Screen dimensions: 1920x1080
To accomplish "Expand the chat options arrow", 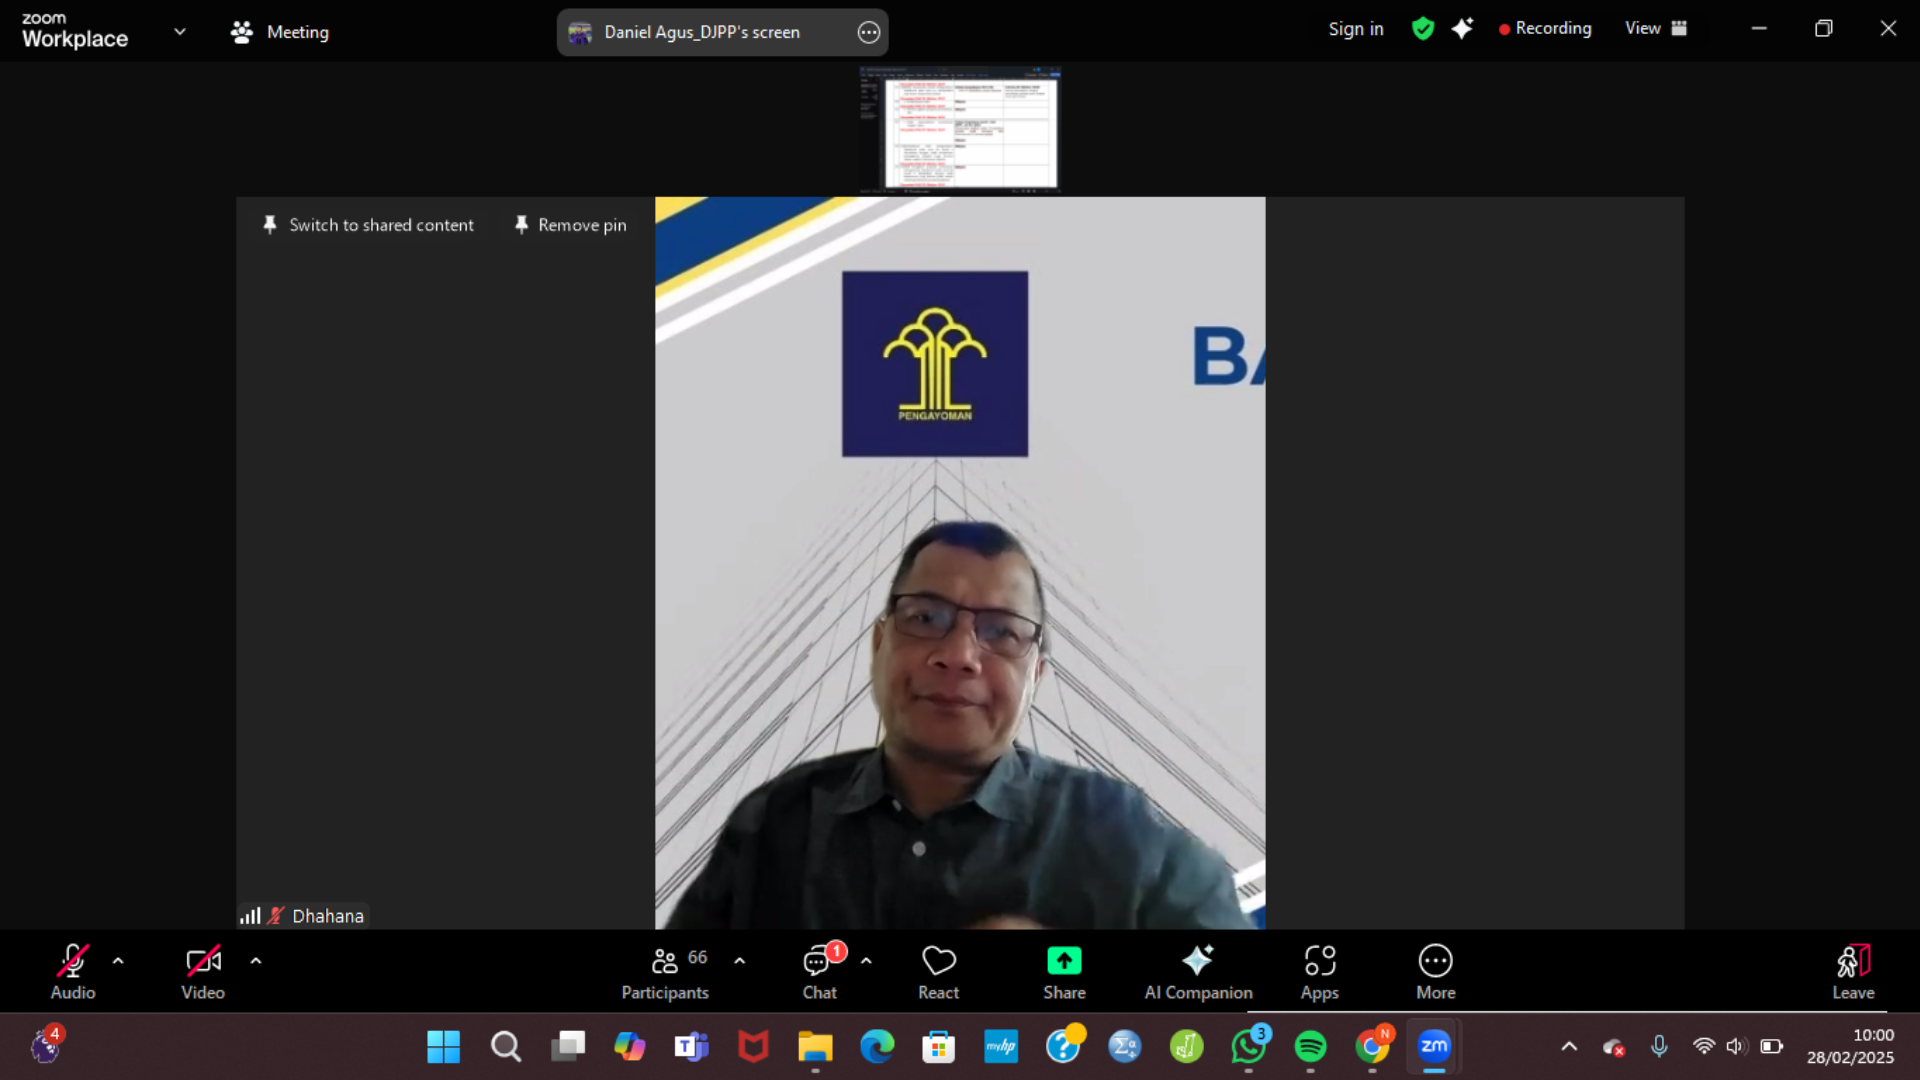I will (866, 961).
